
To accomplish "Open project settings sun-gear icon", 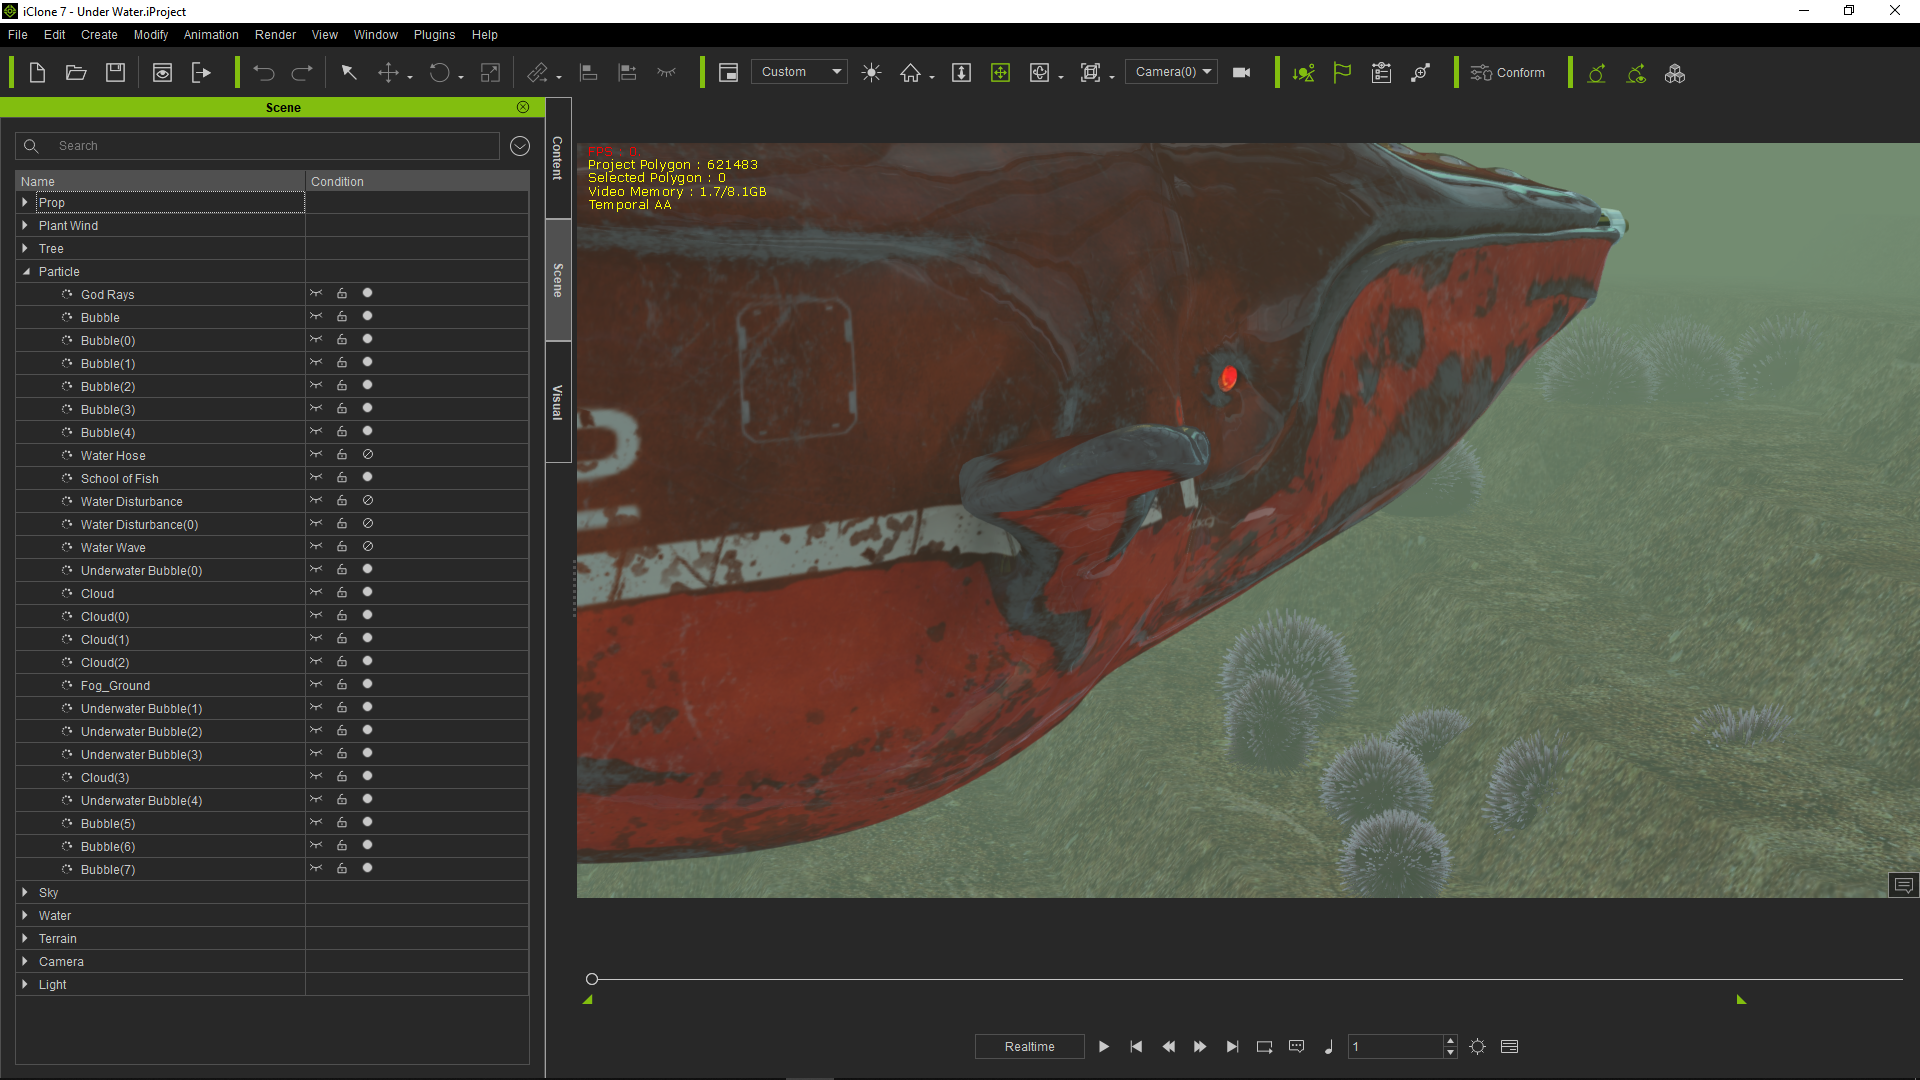I will click(1478, 1047).
